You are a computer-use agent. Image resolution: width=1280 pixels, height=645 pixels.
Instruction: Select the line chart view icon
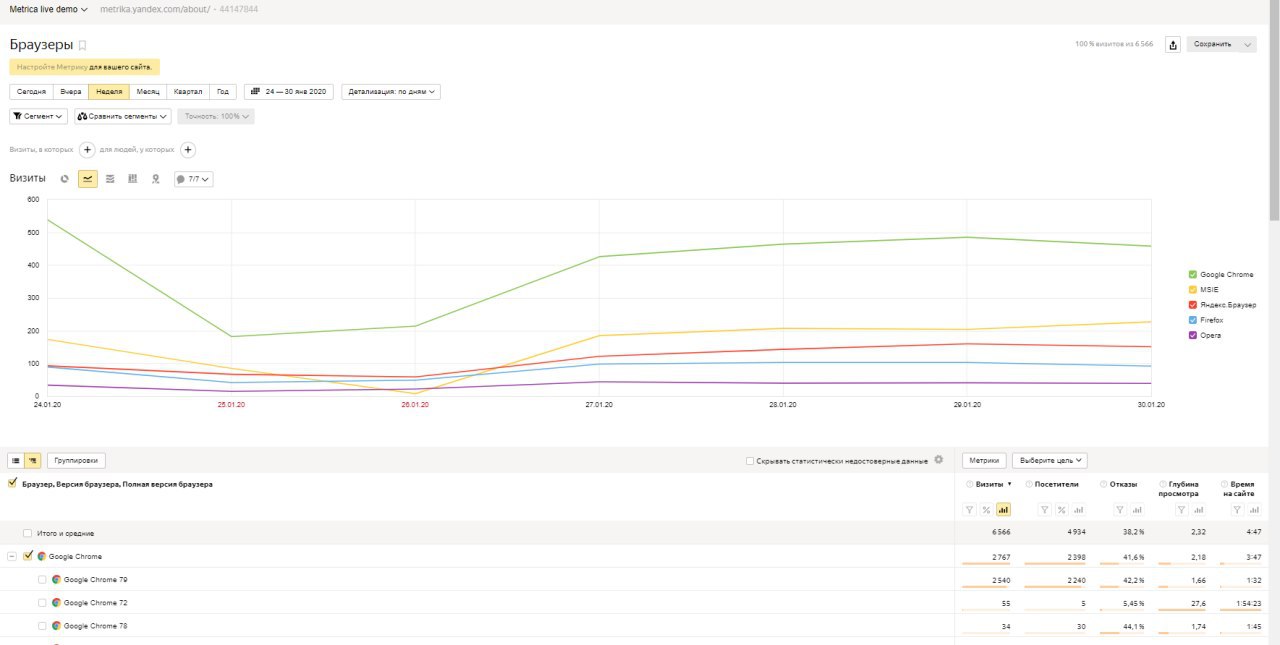88,179
